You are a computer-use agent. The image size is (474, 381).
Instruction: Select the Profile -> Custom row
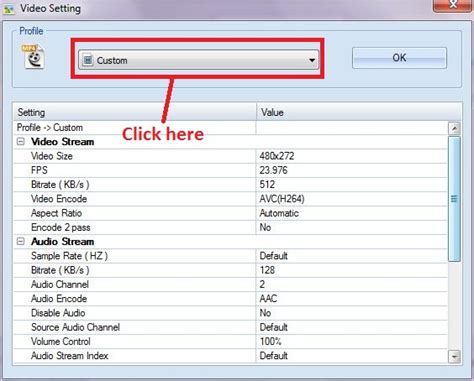(x=231, y=128)
